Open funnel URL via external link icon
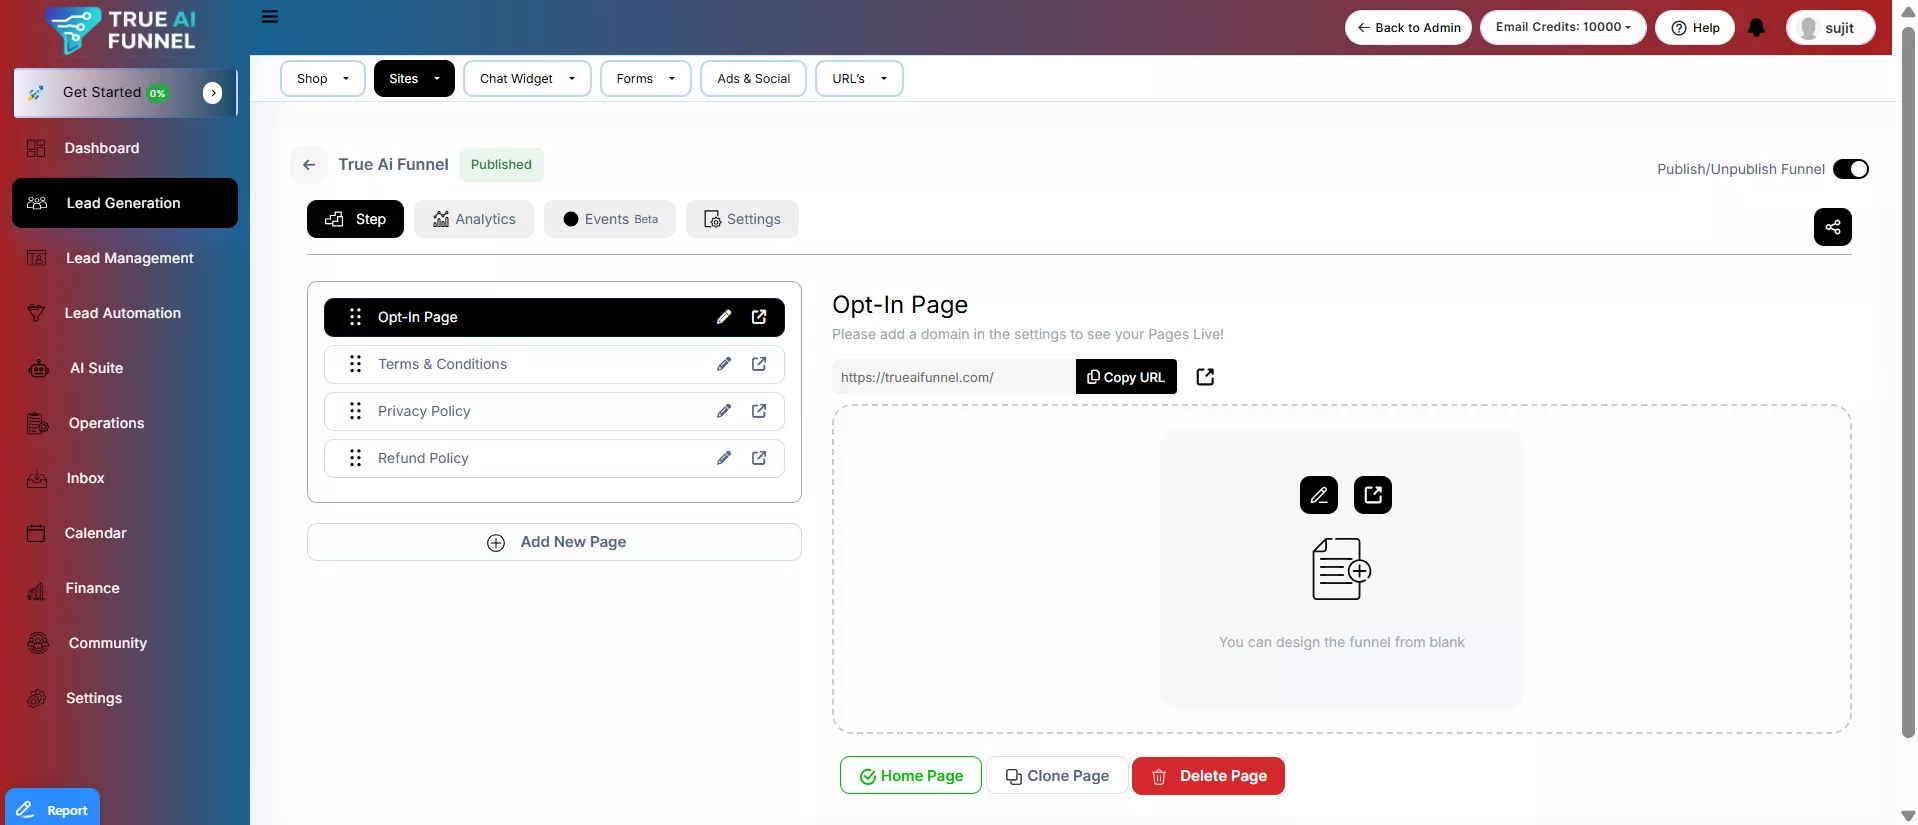Viewport: 1918px width, 825px height. [1205, 377]
